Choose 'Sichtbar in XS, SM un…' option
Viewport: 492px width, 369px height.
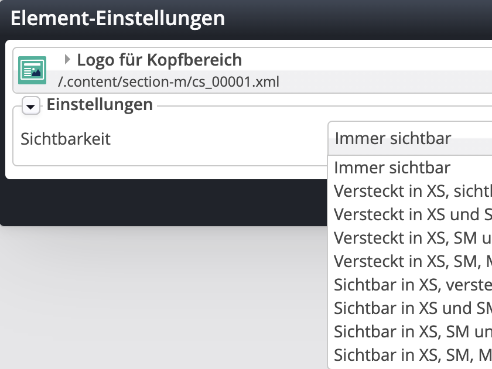(x=413, y=332)
